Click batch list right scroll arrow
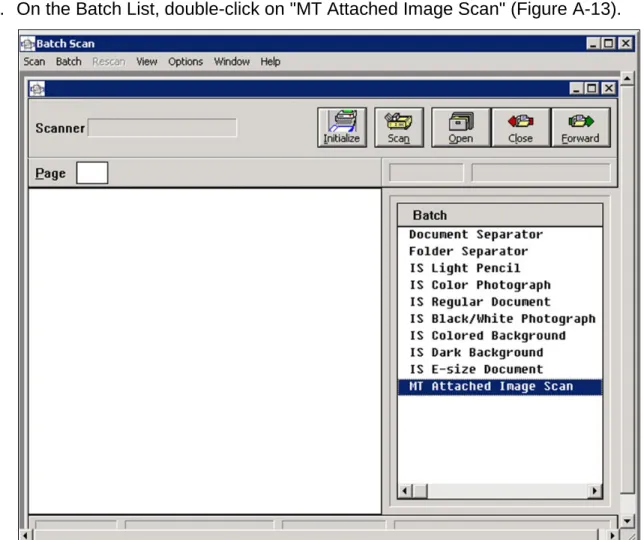The height and width of the screenshot is (540, 644). pos(594,491)
